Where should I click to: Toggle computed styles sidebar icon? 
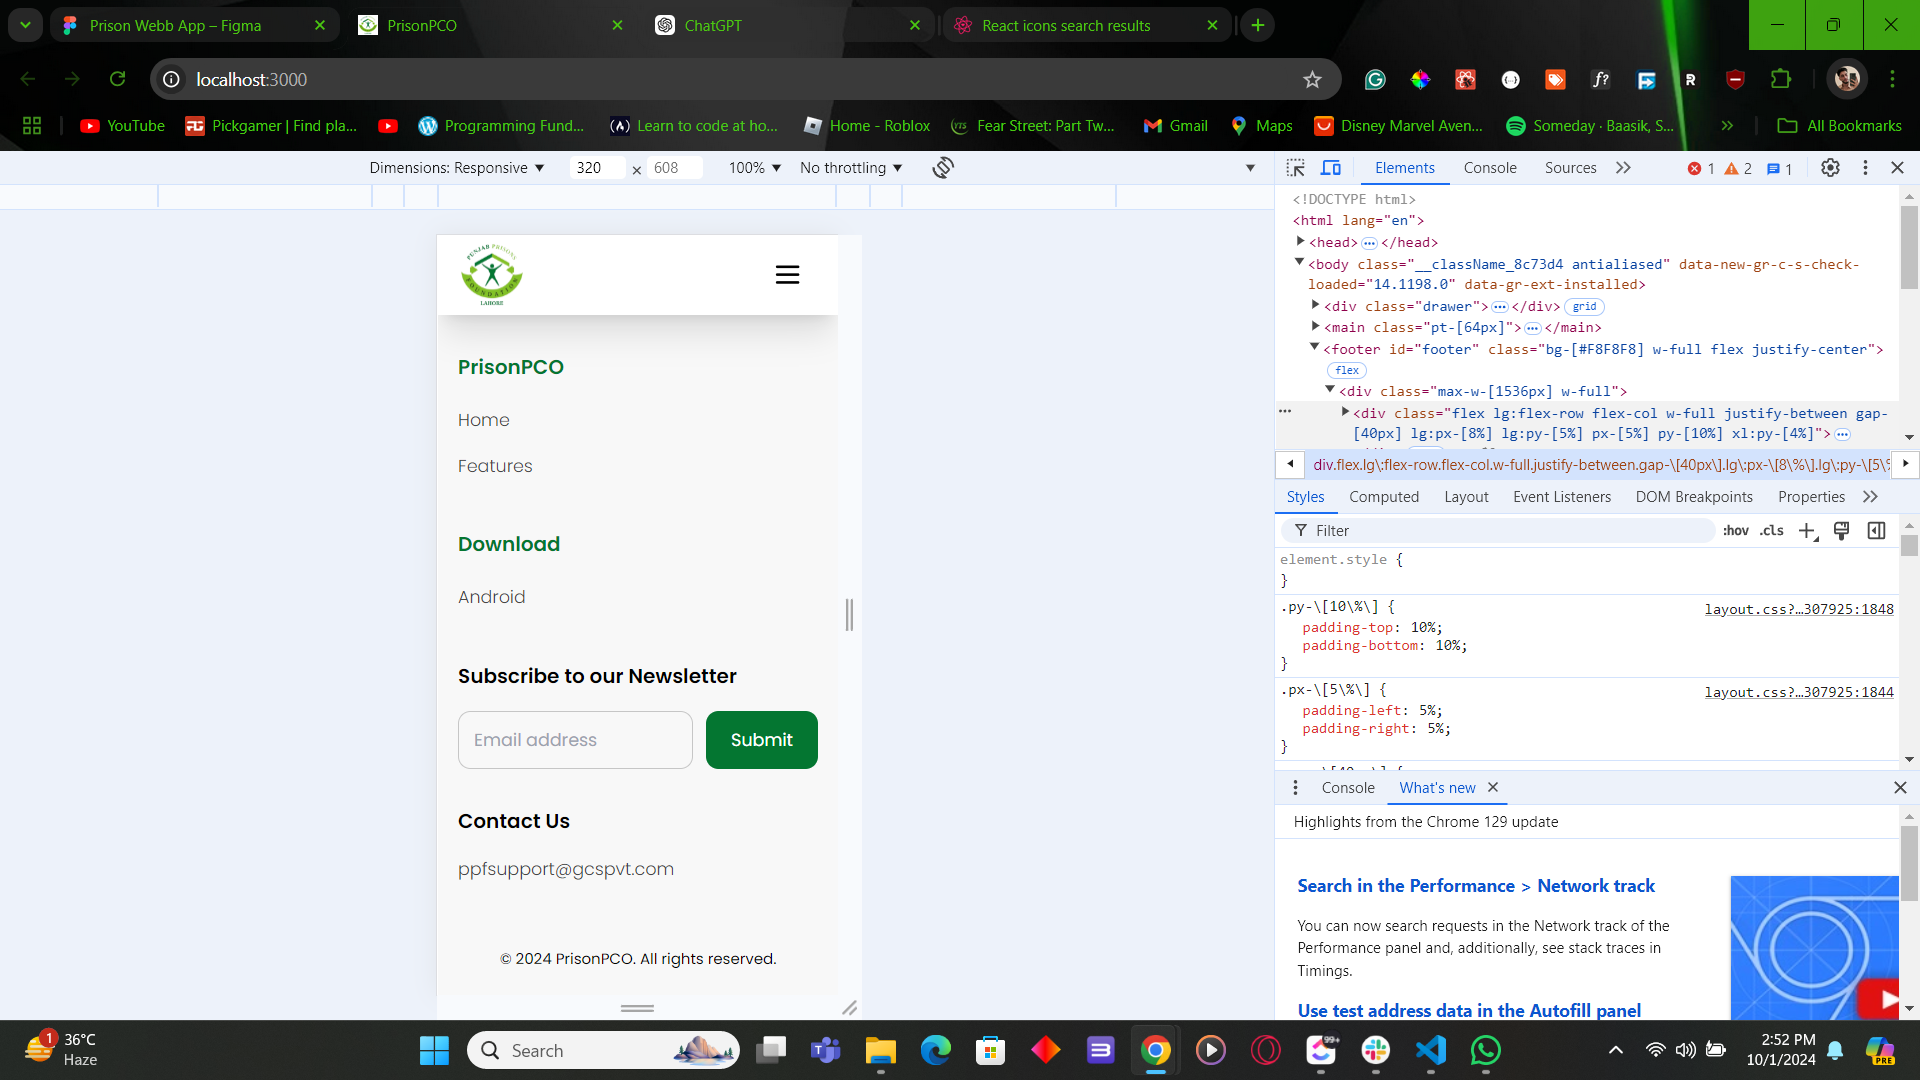coord(1876,531)
